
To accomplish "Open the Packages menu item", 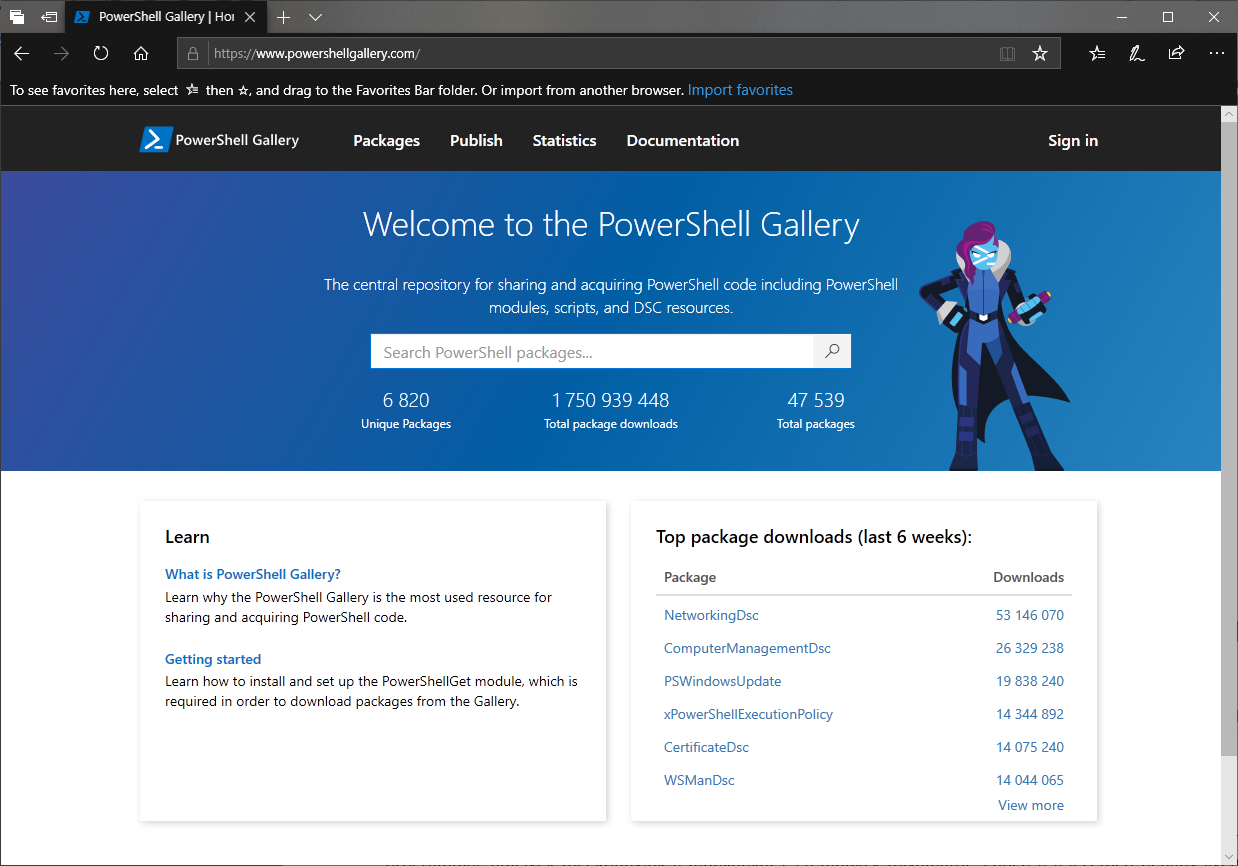I will [x=386, y=141].
